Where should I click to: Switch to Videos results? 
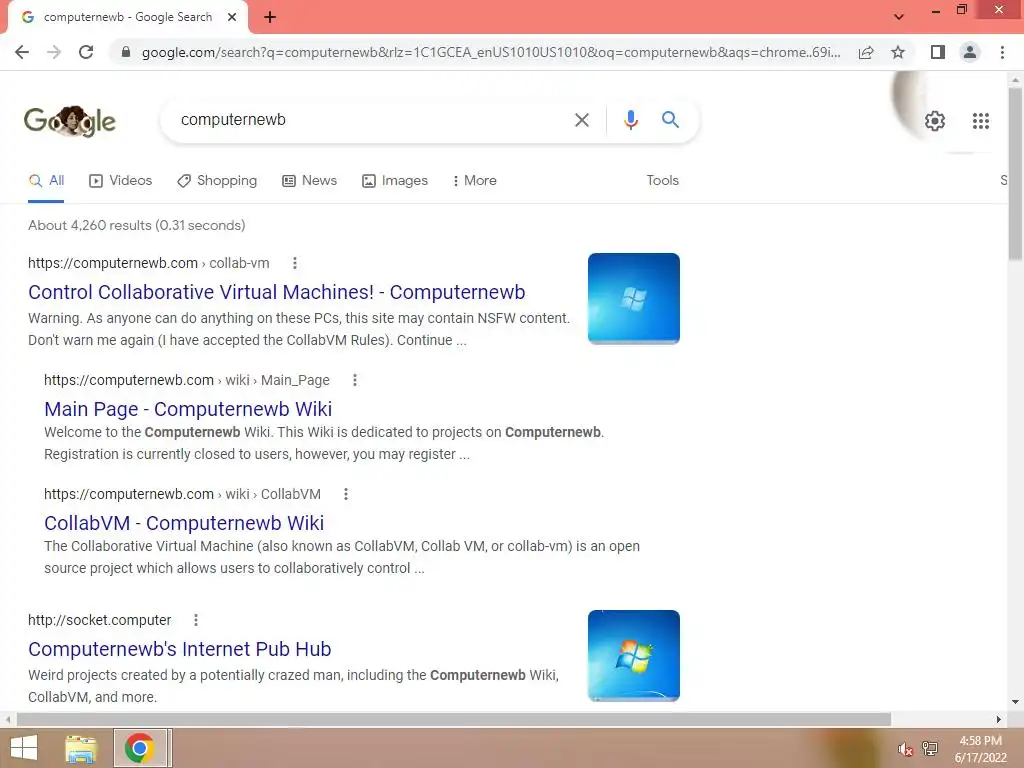[120, 181]
